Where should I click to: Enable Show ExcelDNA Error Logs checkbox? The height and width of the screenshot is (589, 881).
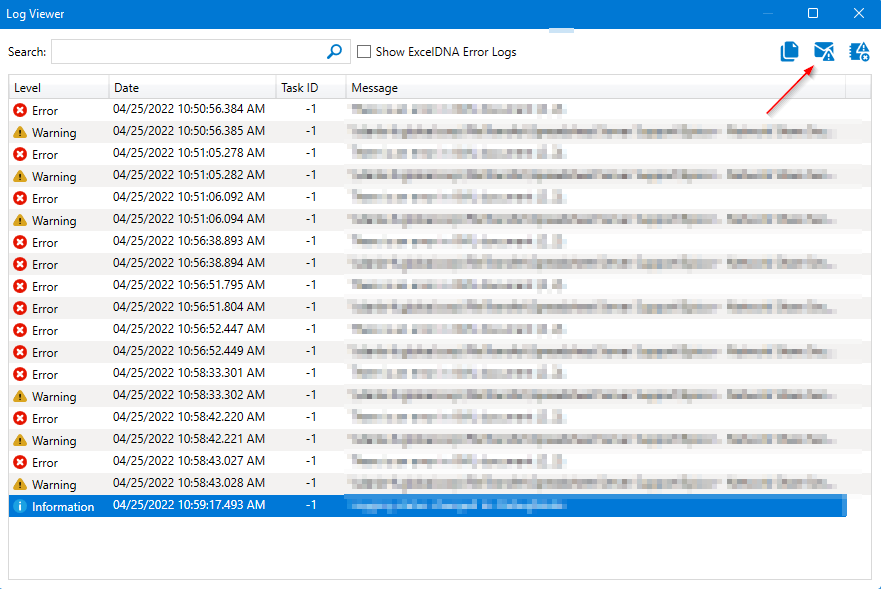tap(364, 52)
